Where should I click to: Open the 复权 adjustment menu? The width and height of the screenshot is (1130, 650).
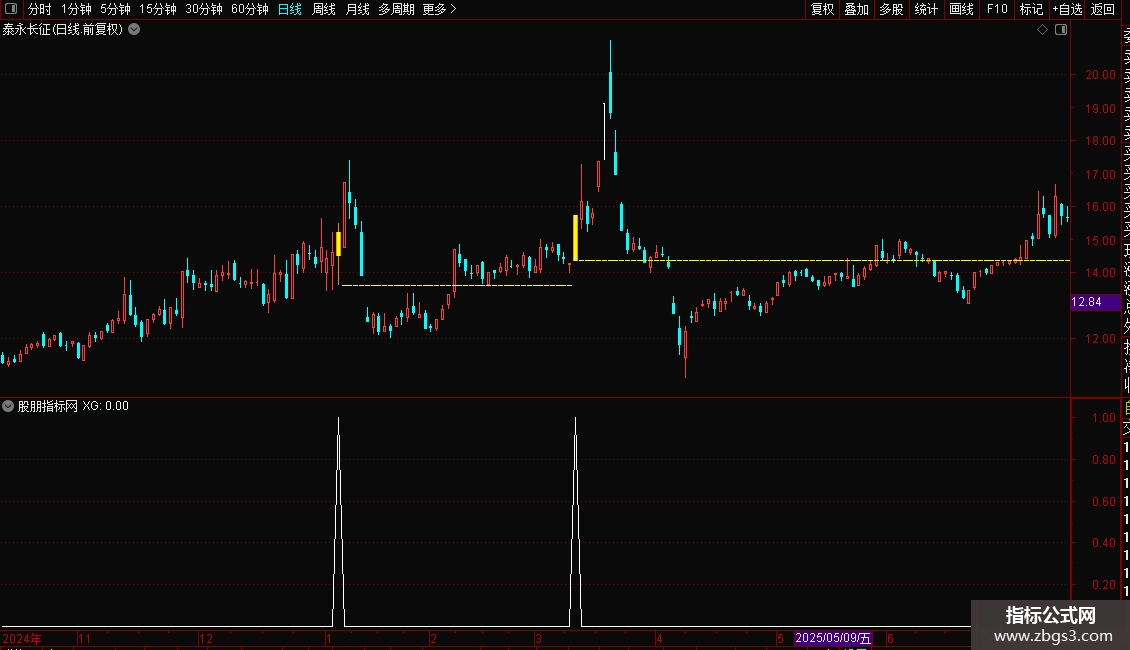pyautogui.click(x=822, y=9)
